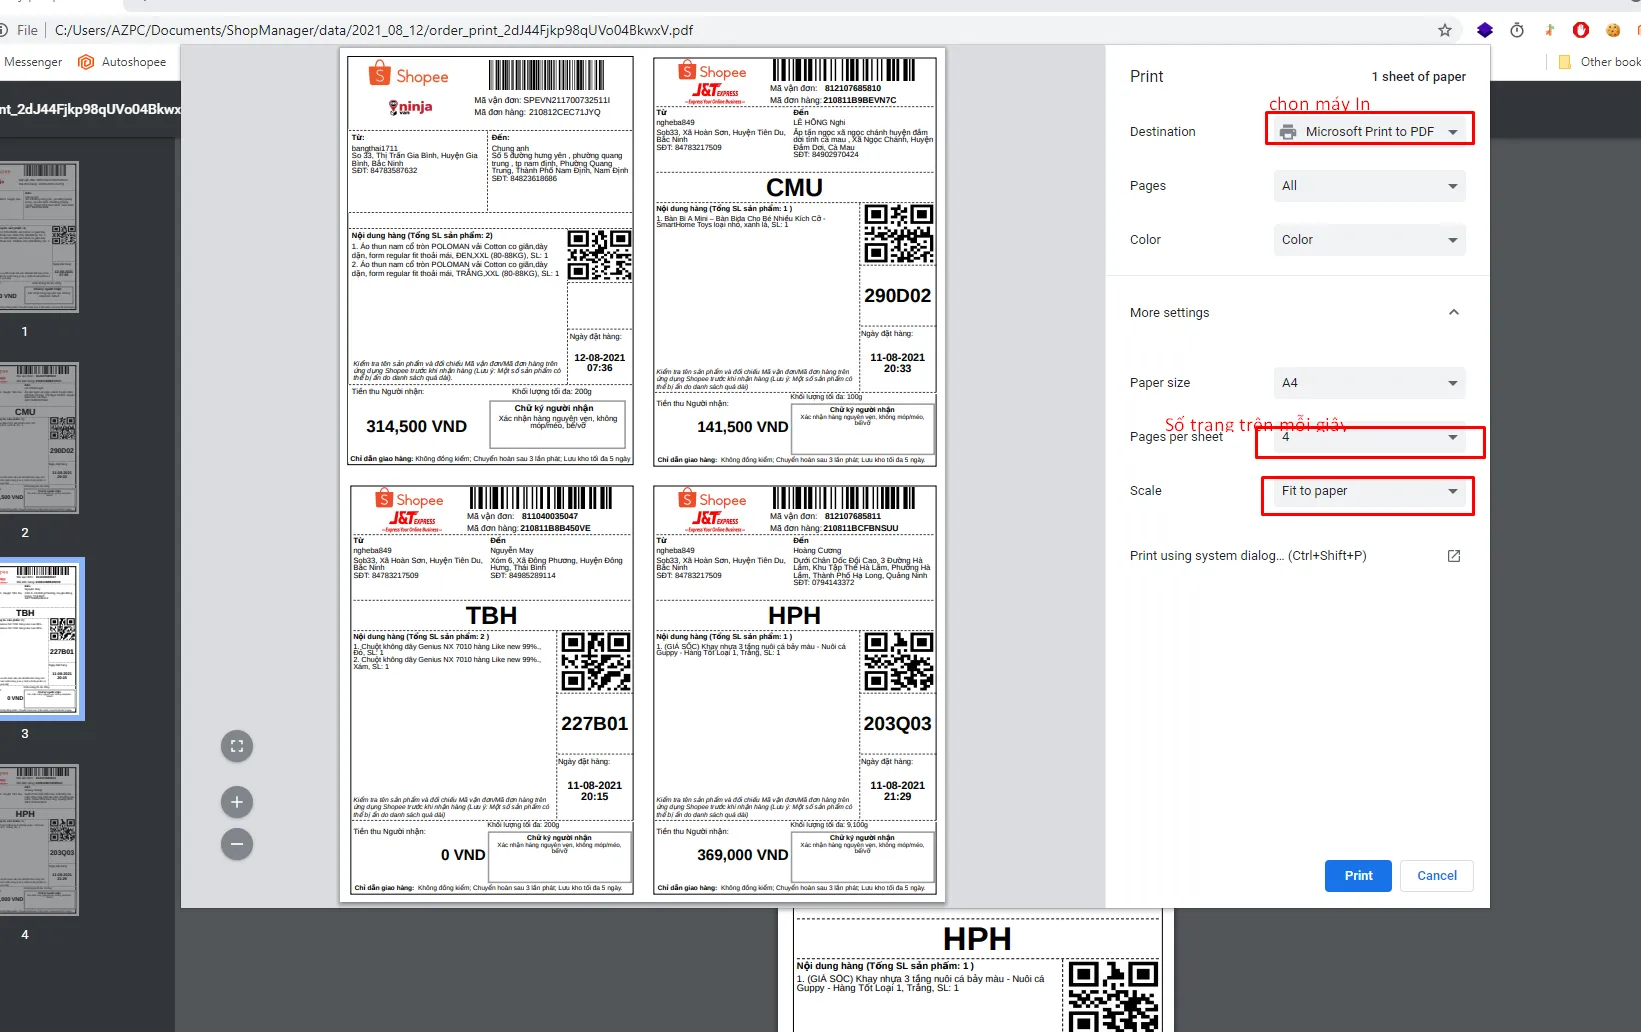Click the Cancel button
1641x1032 pixels.
click(1437, 876)
